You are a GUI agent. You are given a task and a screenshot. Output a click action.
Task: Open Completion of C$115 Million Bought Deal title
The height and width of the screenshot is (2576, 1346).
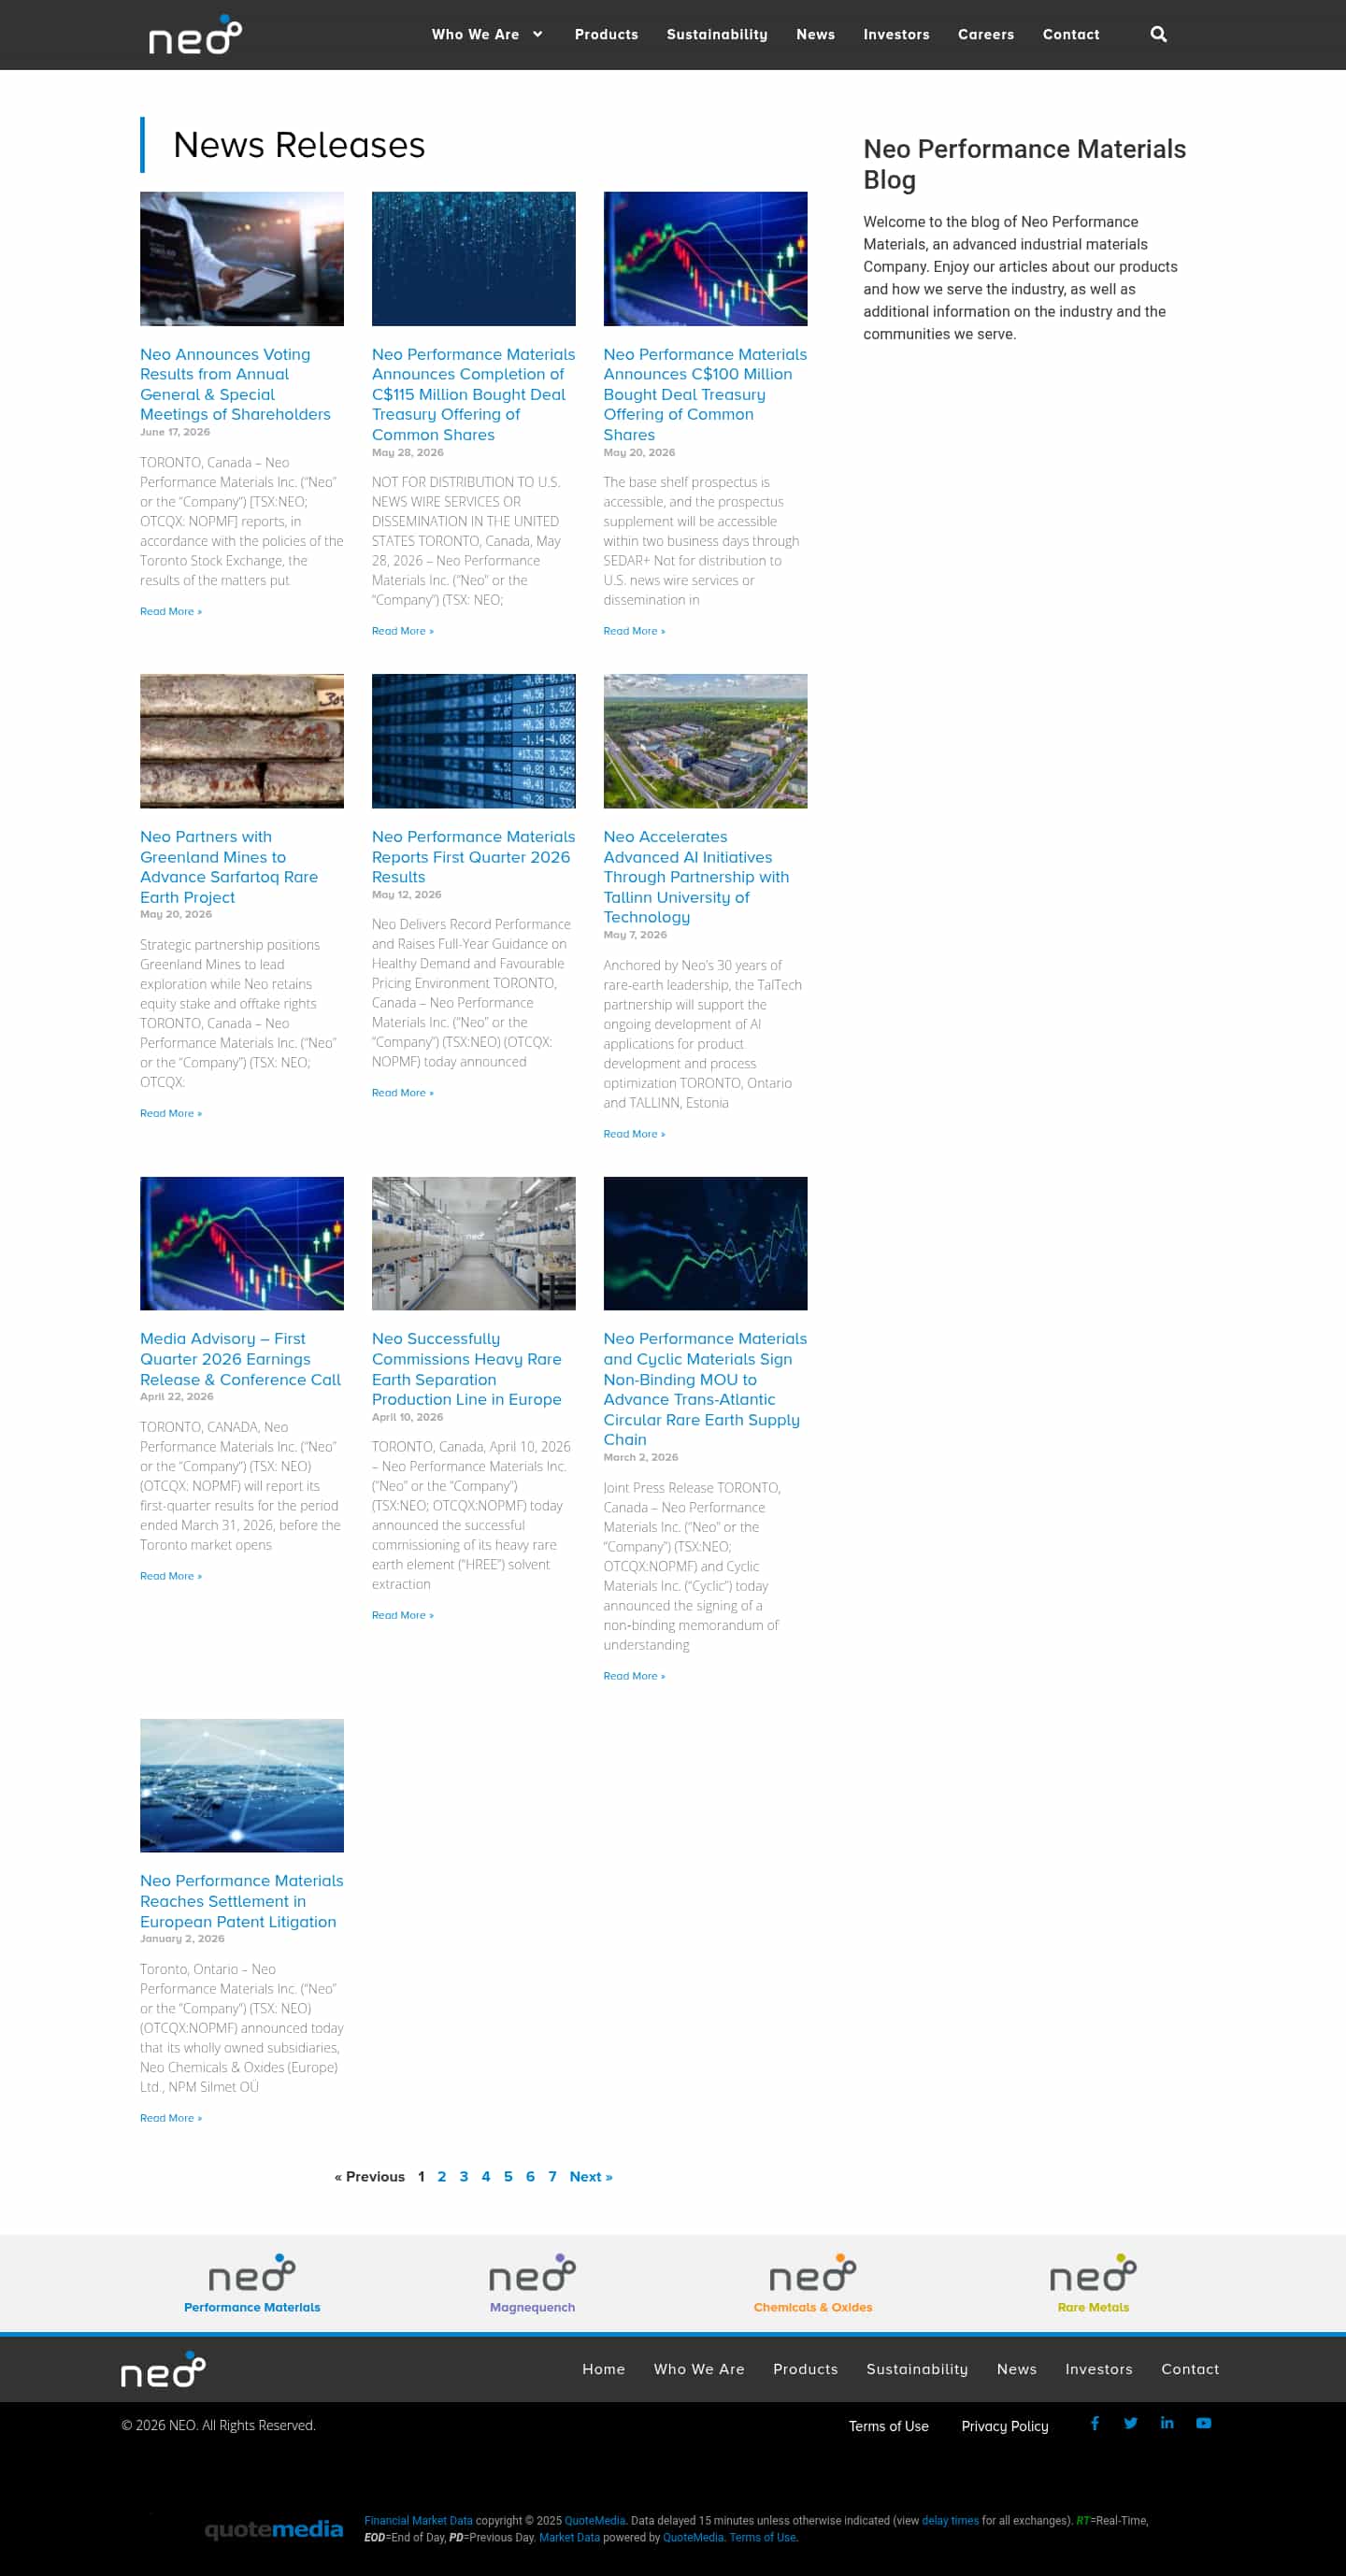pyautogui.click(x=473, y=394)
